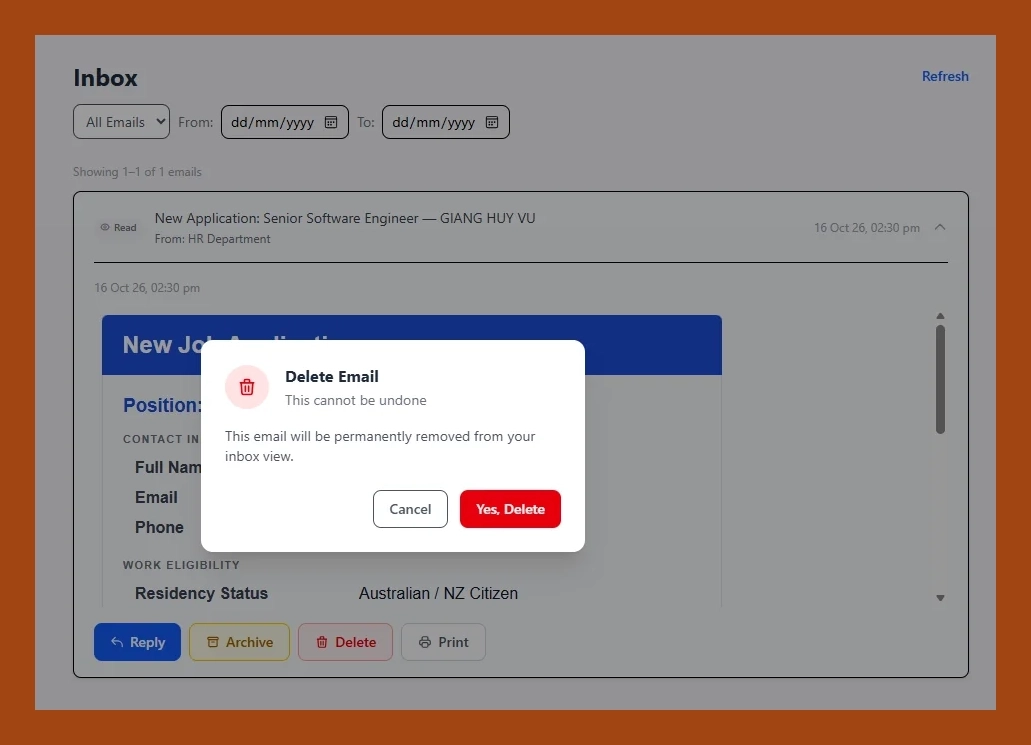
Task: Click the 'This cannot be undone' subtitle
Action: pos(356,400)
